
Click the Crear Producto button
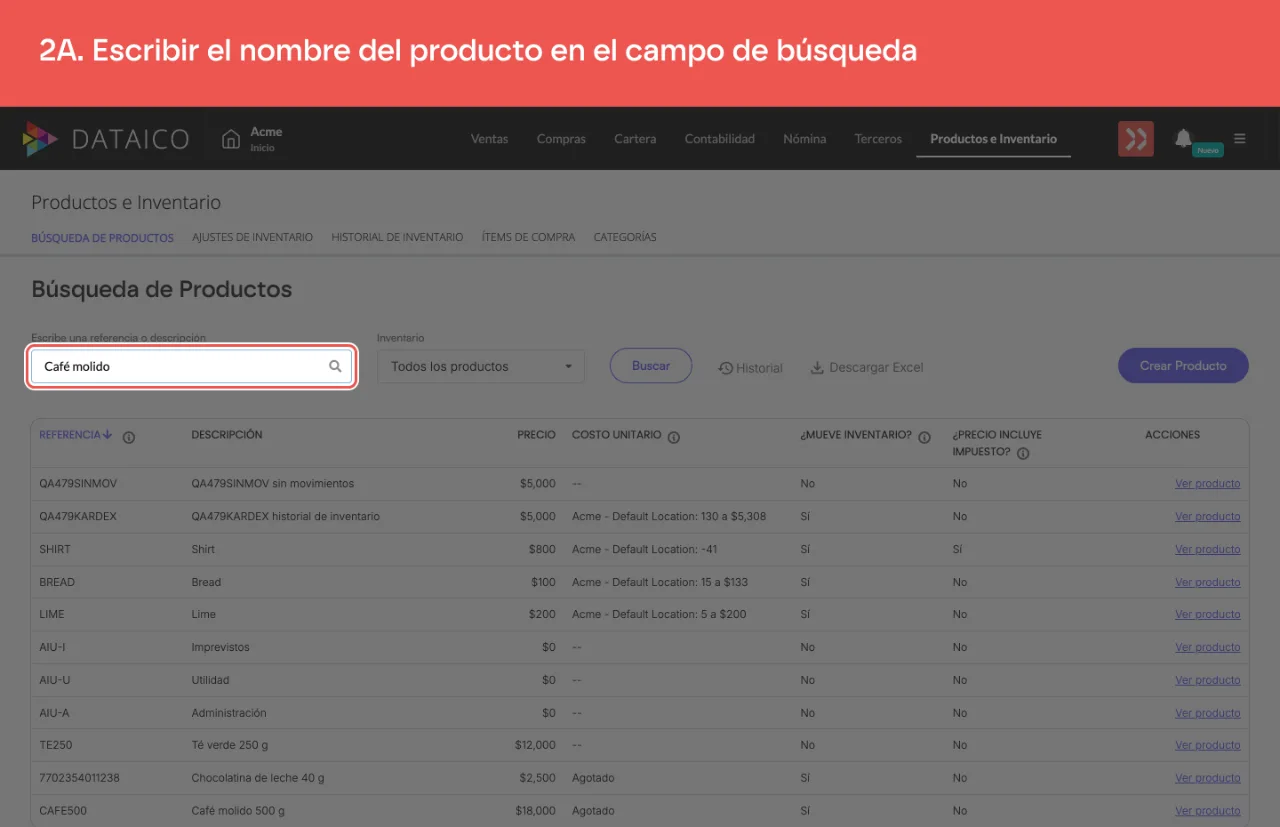coord(1183,366)
